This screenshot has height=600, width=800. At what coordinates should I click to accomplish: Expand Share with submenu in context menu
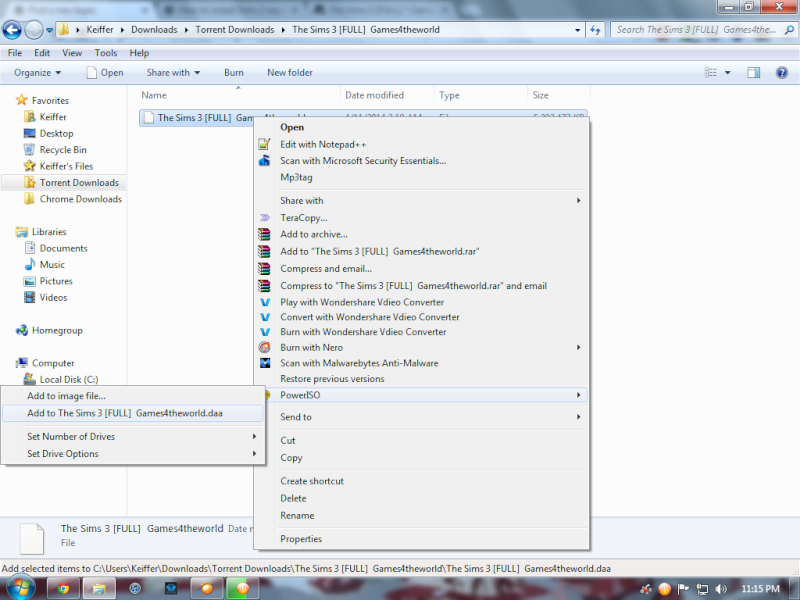579,201
